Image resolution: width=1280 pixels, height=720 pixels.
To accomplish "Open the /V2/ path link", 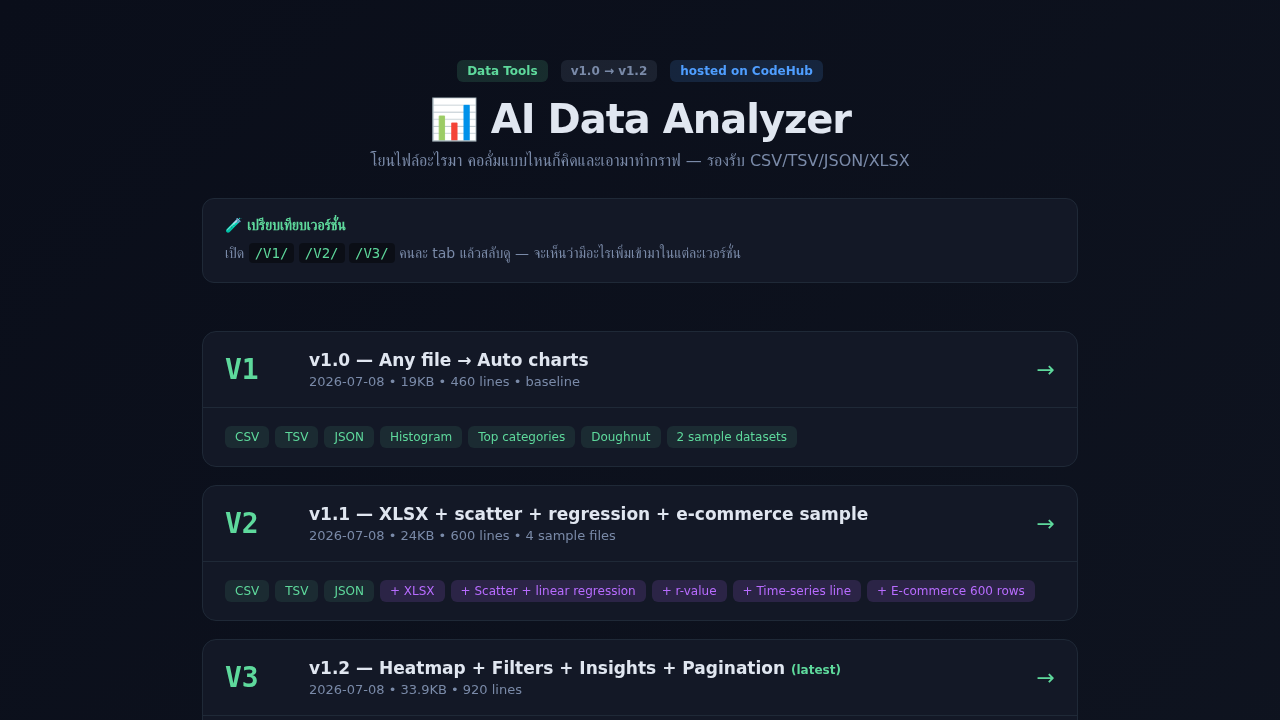I will click(322, 253).
